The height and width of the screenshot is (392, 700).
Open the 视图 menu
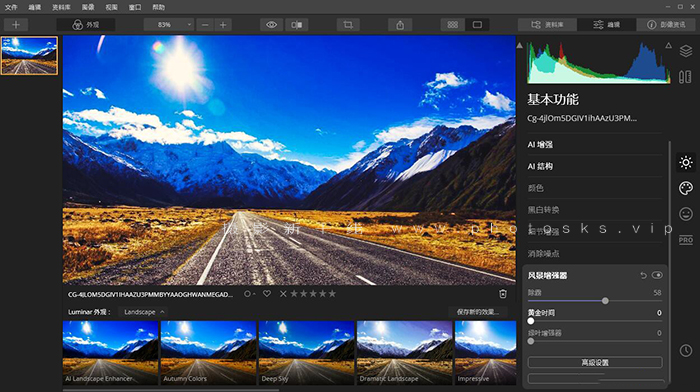[x=111, y=7]
